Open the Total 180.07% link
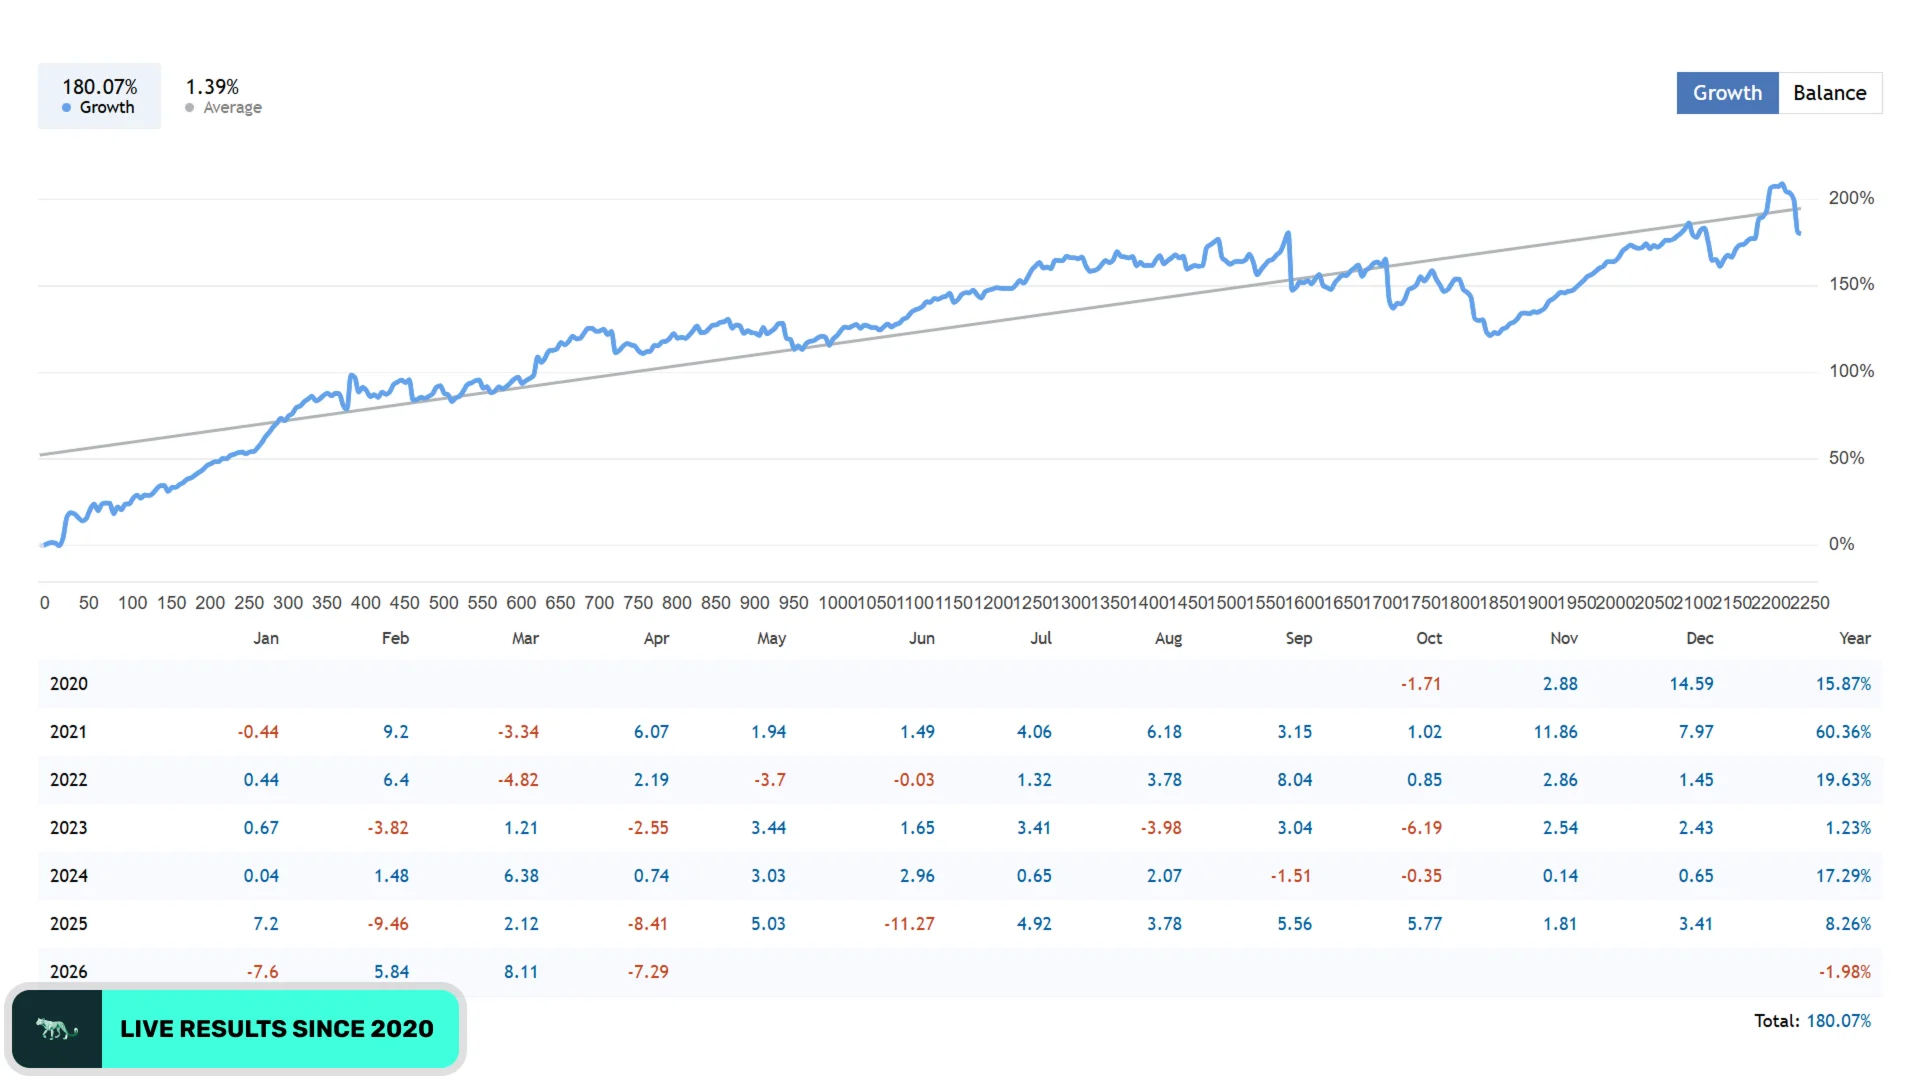The height and width of the screenshot is (1080, 1920). coord(1838,1021)
